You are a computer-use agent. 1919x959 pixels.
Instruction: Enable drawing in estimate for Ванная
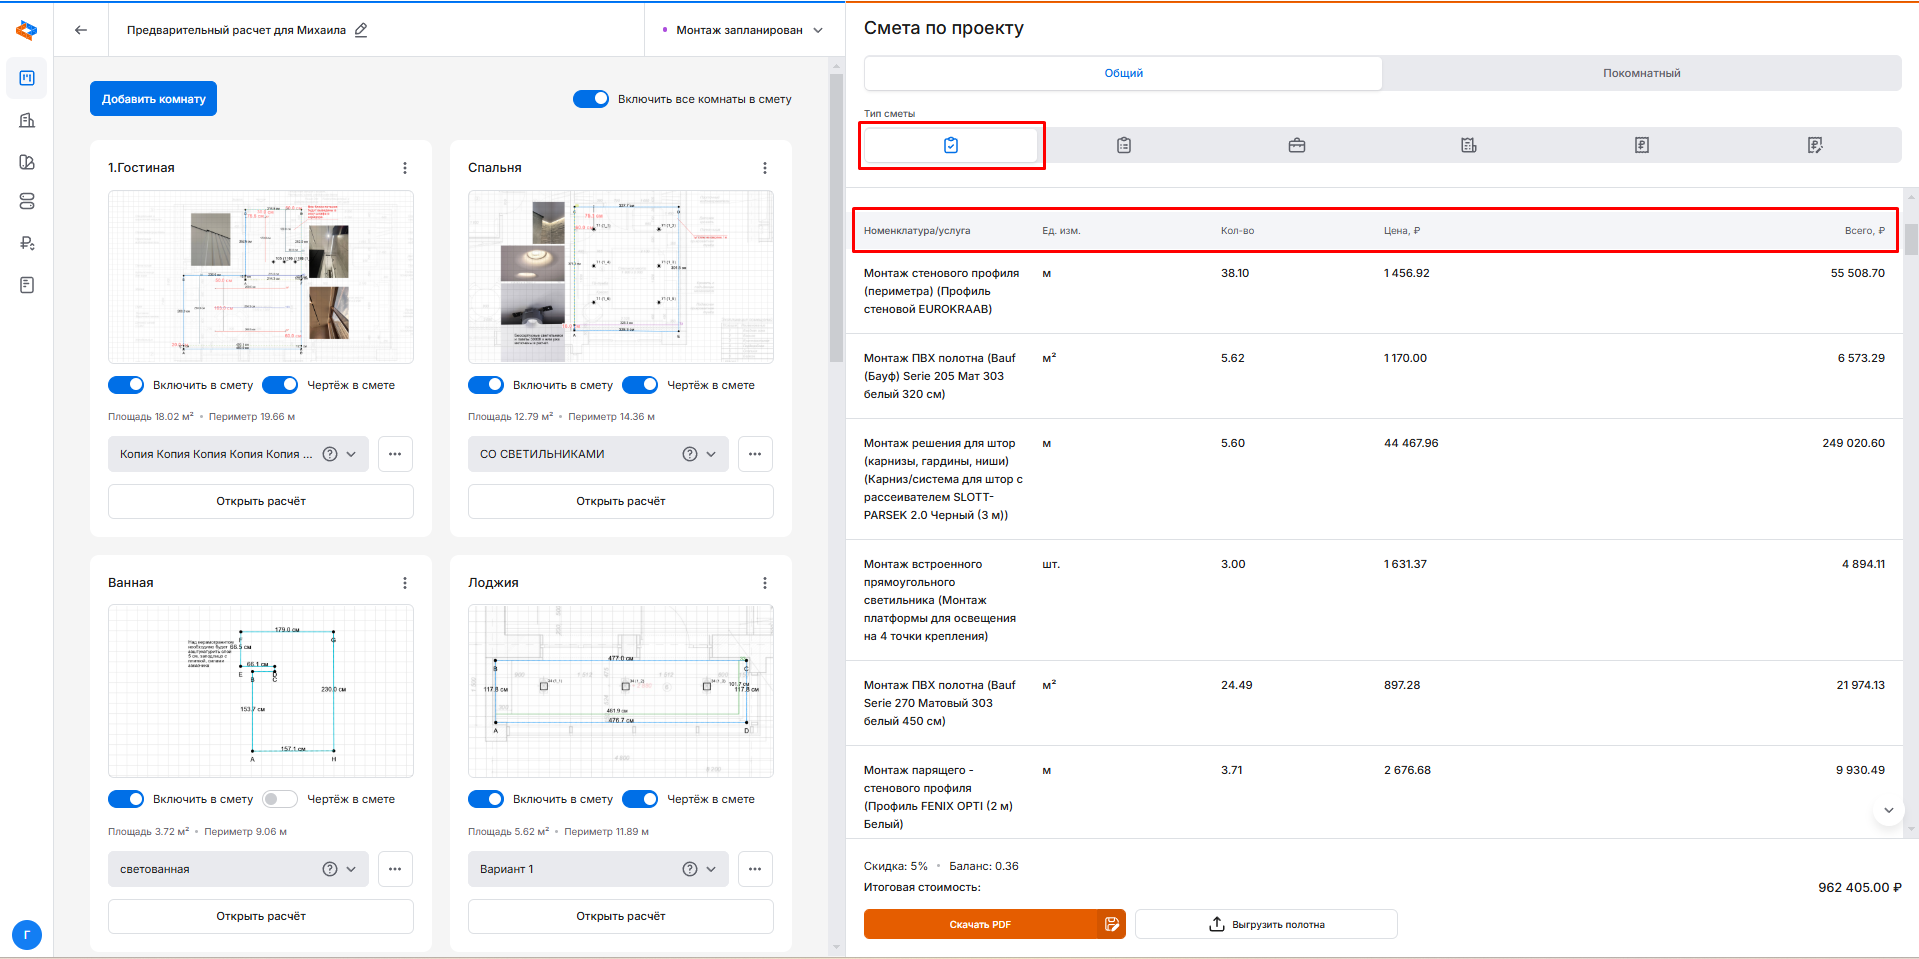point(280,799)
